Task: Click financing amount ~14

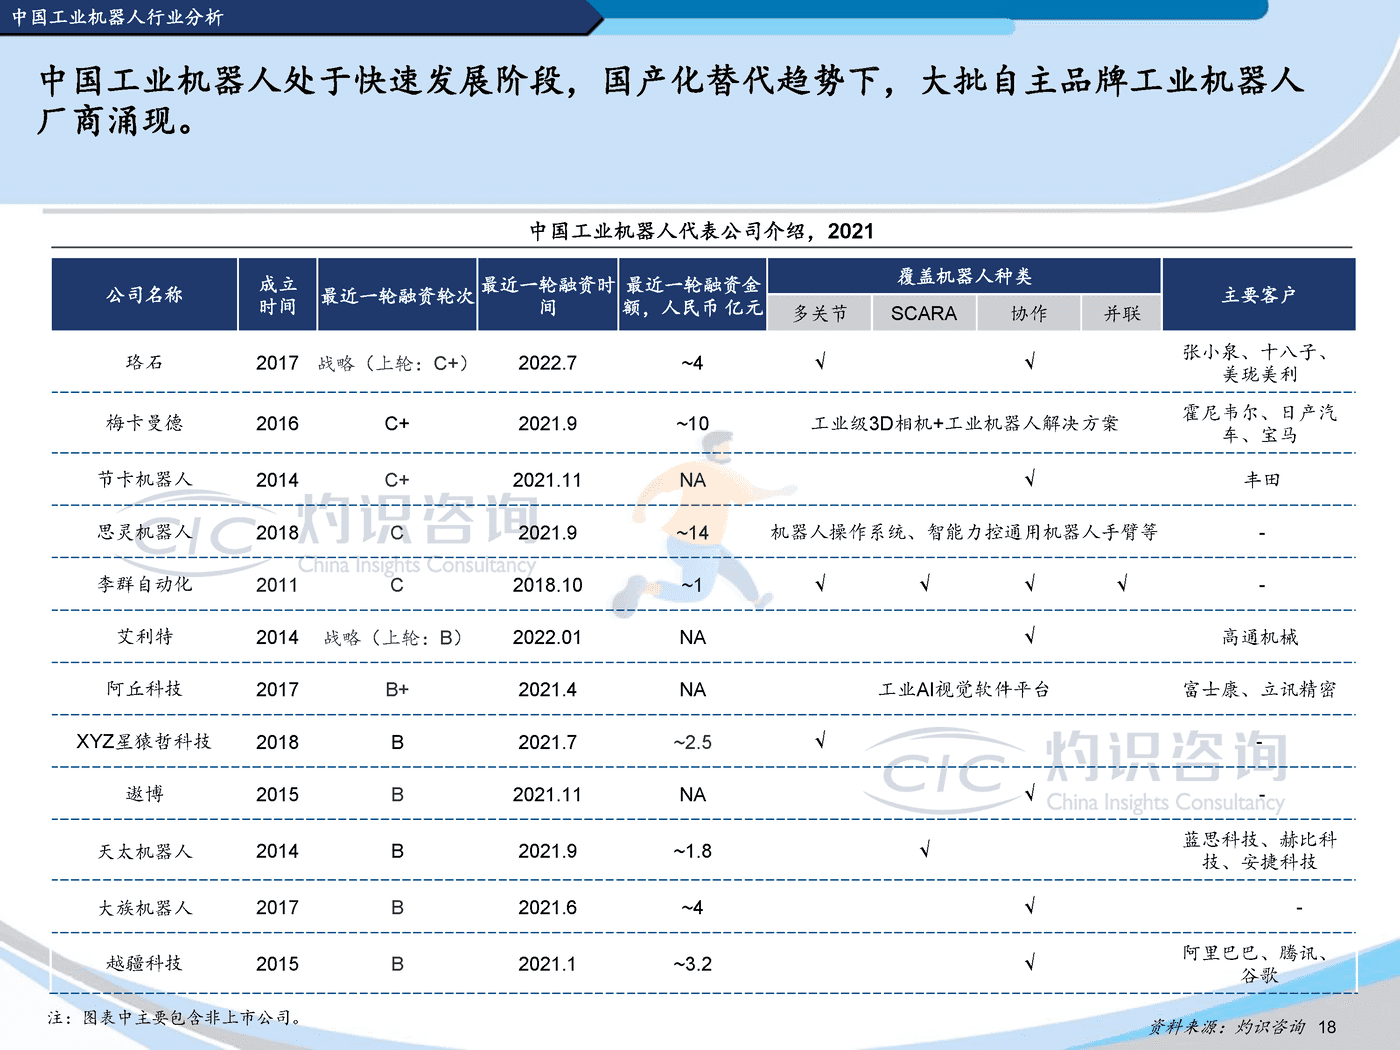Action: pyautogui.click(x=692, y=533)
